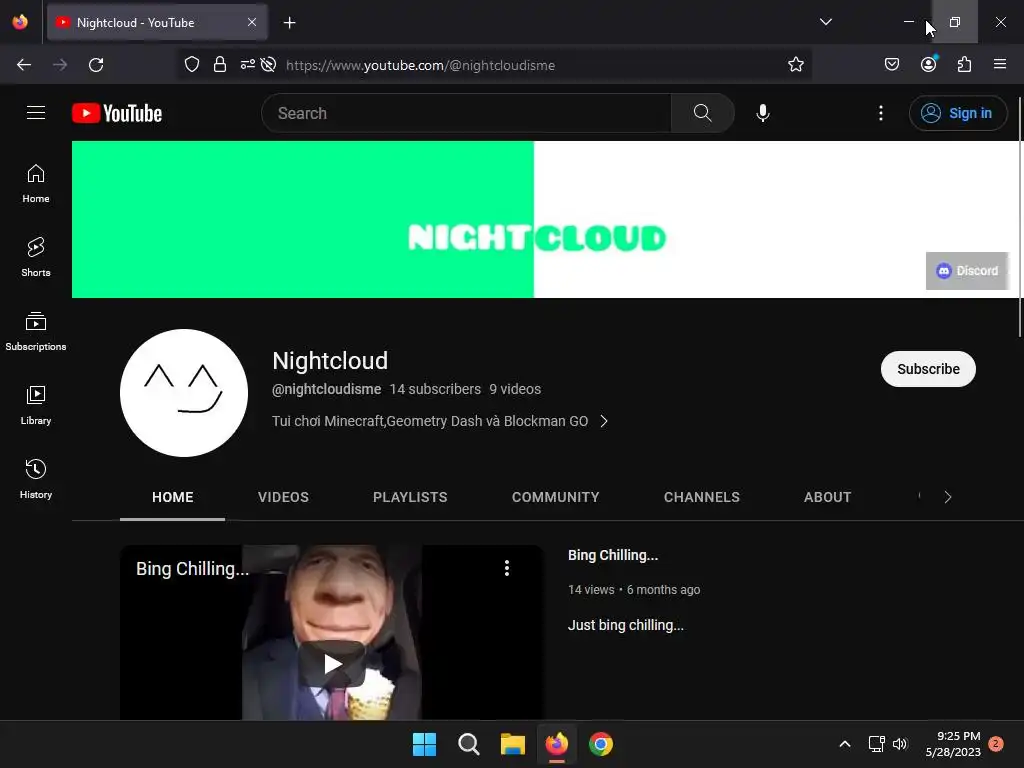Show more channel tabs with right chevron
Screen dimensions: 1024x768
pos(948,497)
